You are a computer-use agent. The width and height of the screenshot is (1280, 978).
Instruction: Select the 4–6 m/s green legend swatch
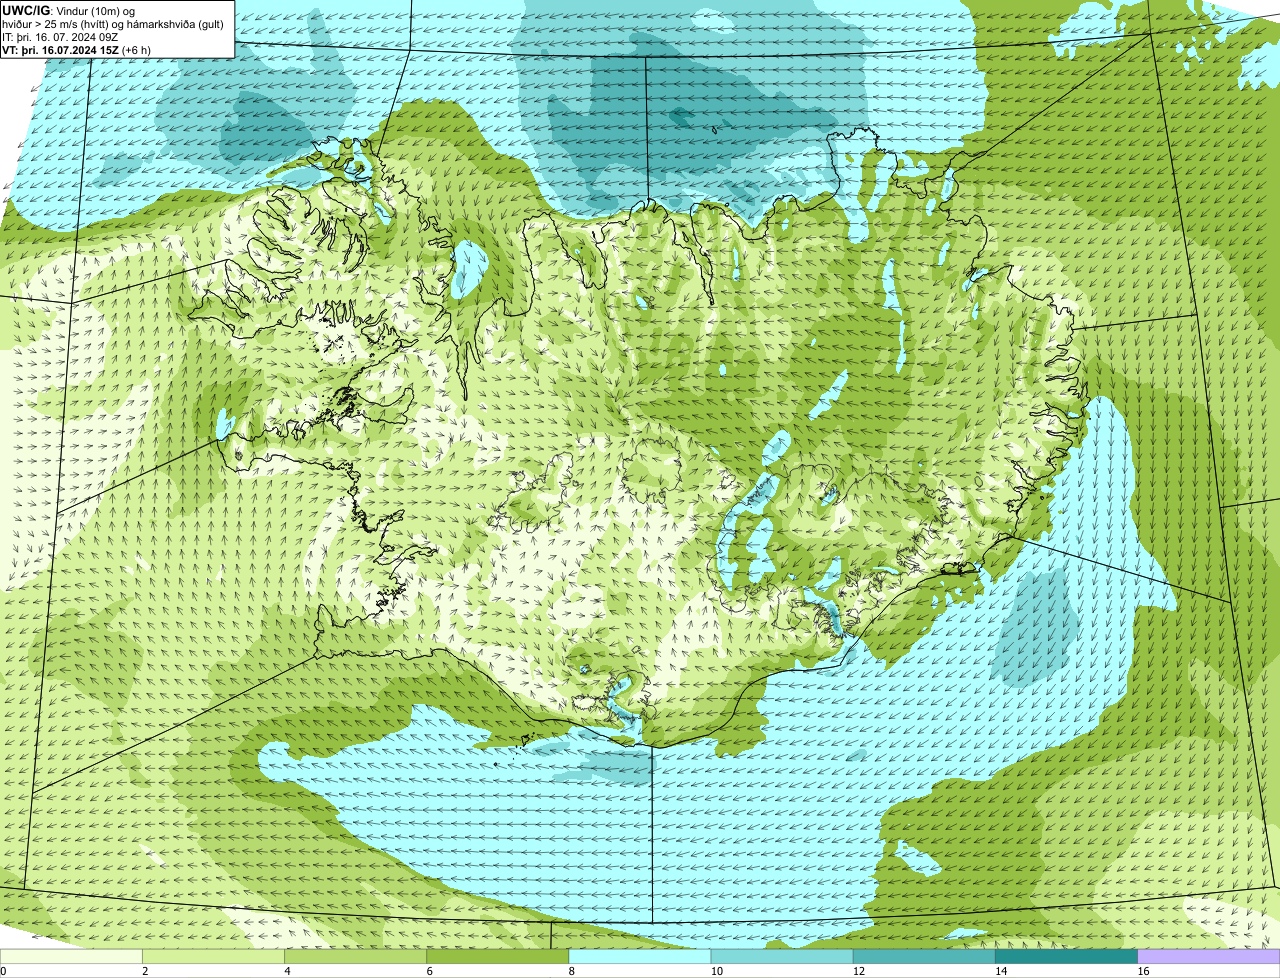[355, 957]
